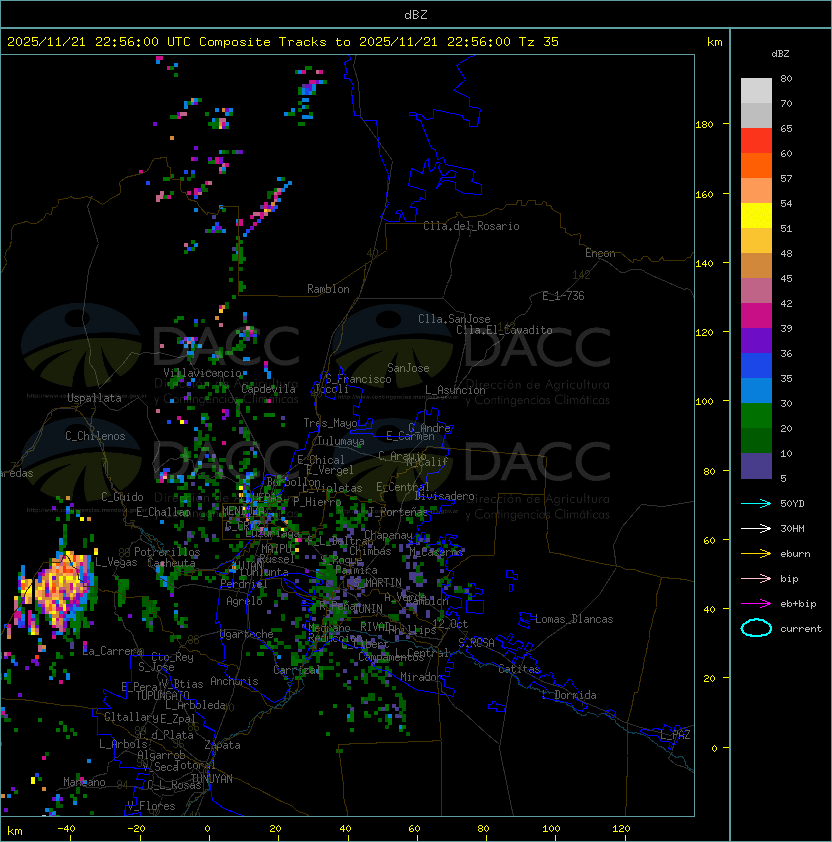Select the green 20-30 dBZ legend swatch
The image size is (832, 842).
point(756,416)
